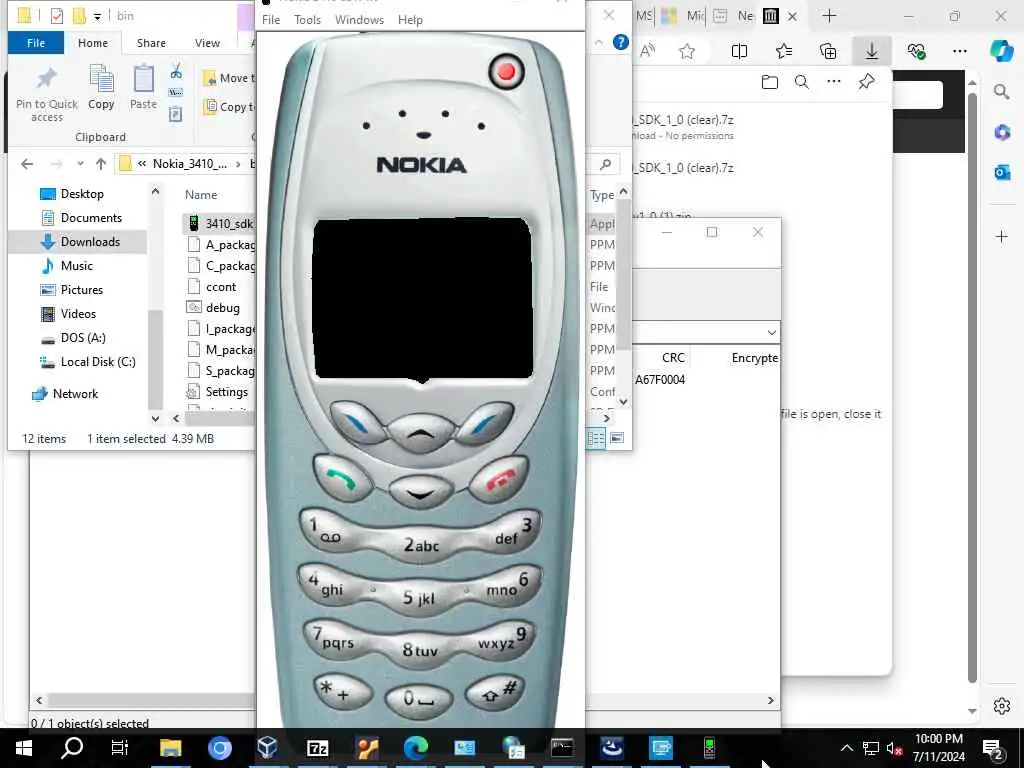
Task: Tap the down arrow navigation key on phone
Action: pos(421,492)
